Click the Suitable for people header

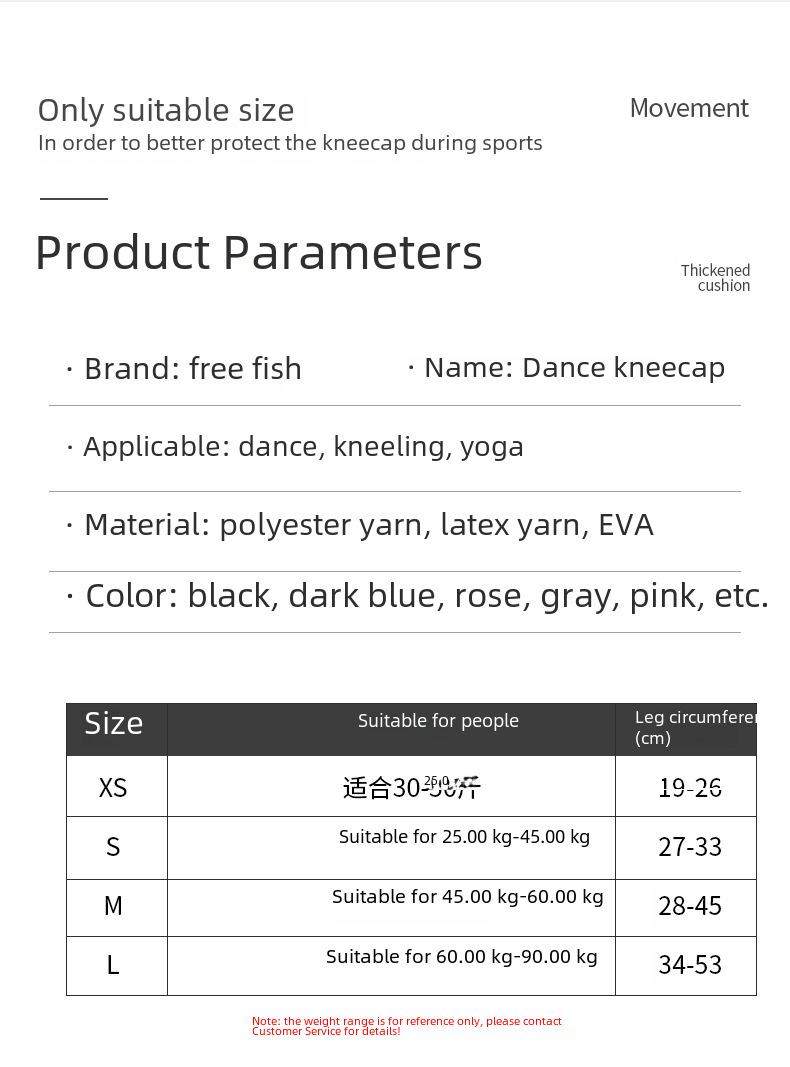pyautogui.click(x=438, y=721)
